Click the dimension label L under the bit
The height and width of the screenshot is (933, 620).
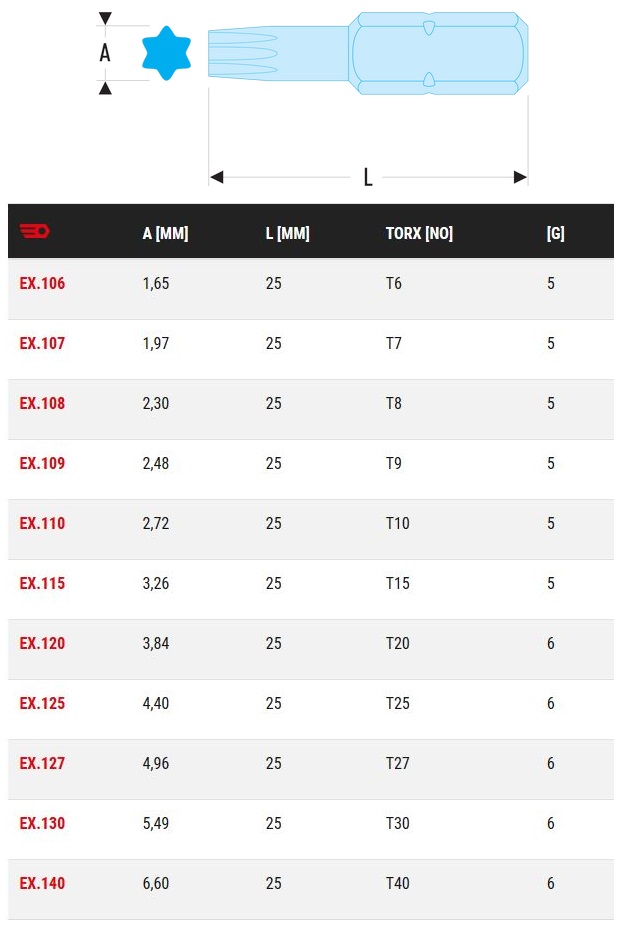click(x=368, y=178)
